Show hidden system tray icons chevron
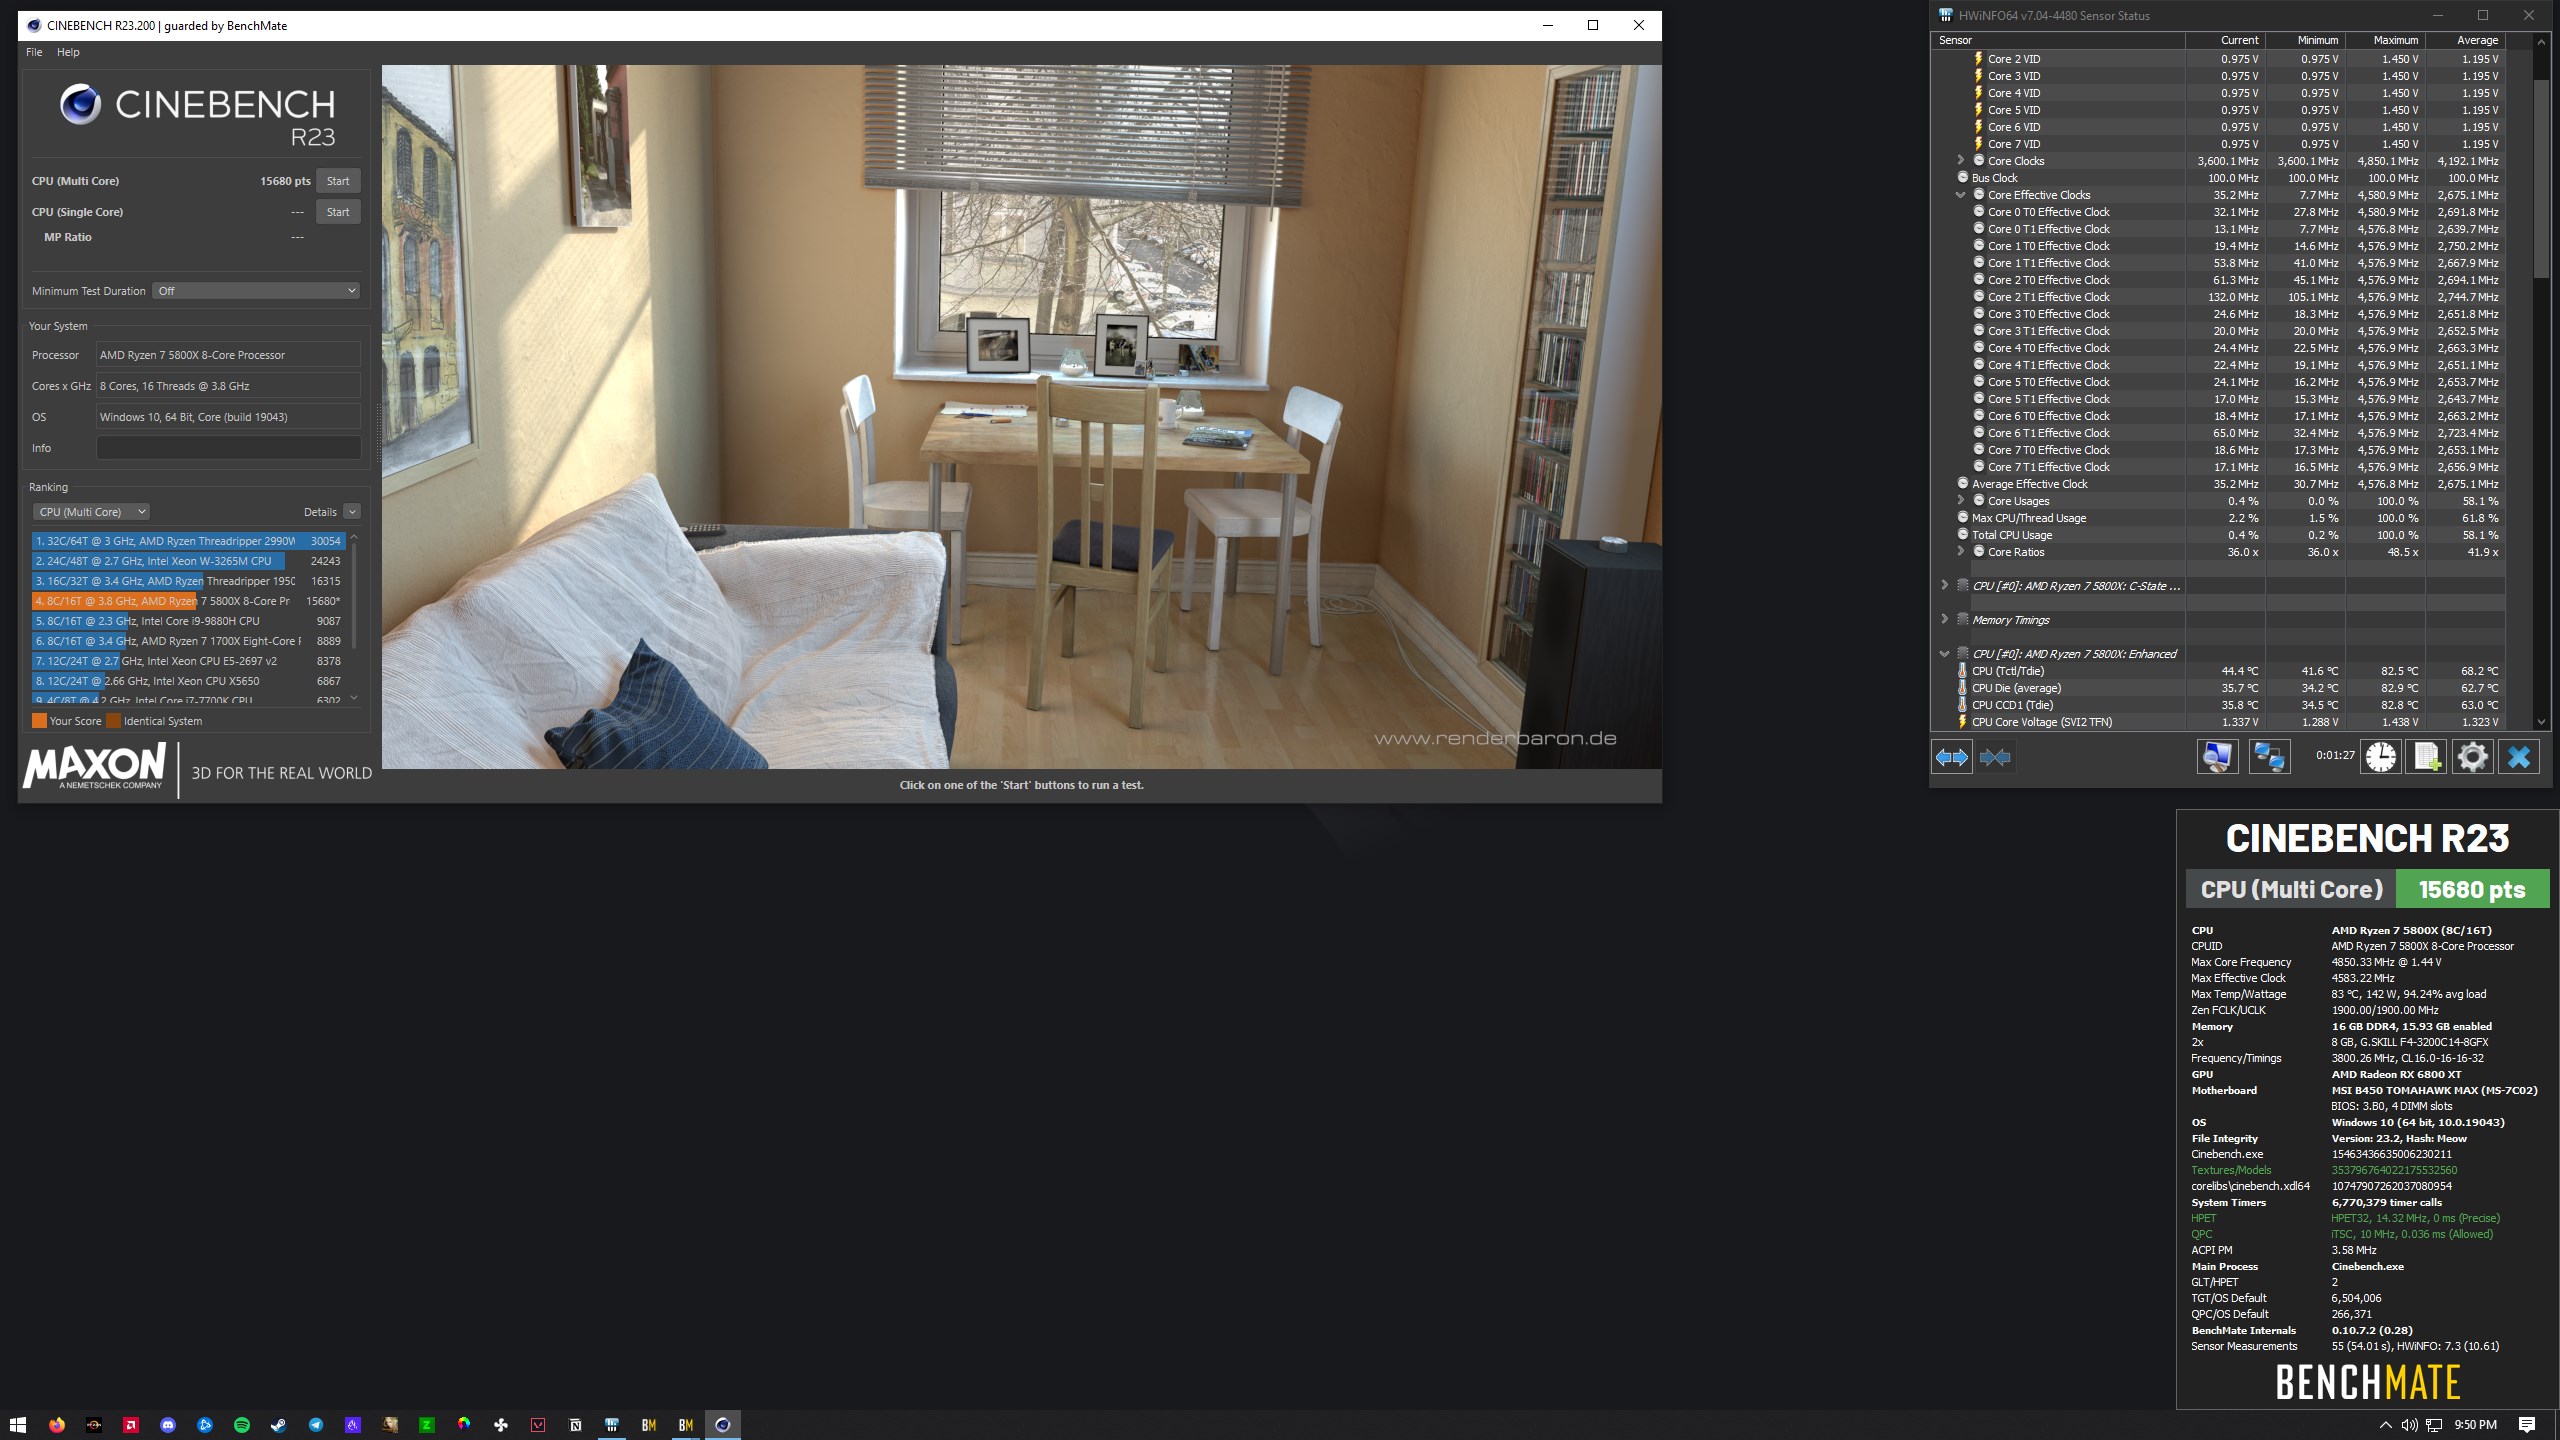Screen dimensions: 2560x1440 [2385, 1425]
